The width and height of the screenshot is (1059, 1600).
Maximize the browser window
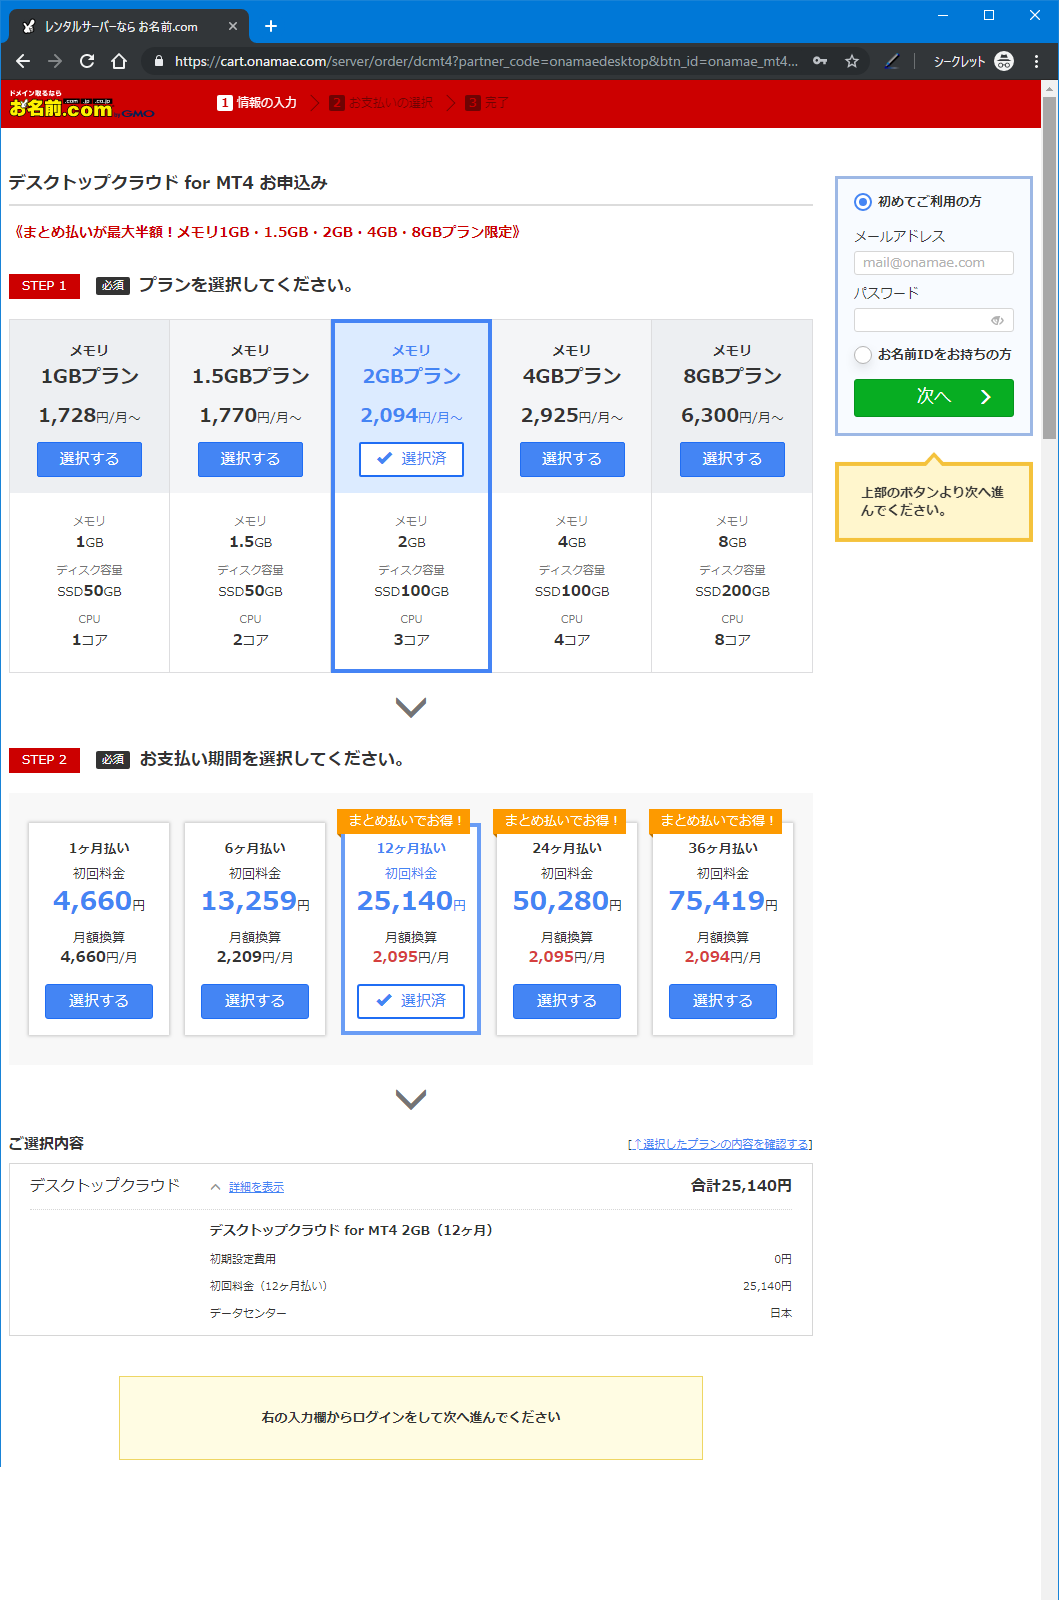[x=989, y=15]
